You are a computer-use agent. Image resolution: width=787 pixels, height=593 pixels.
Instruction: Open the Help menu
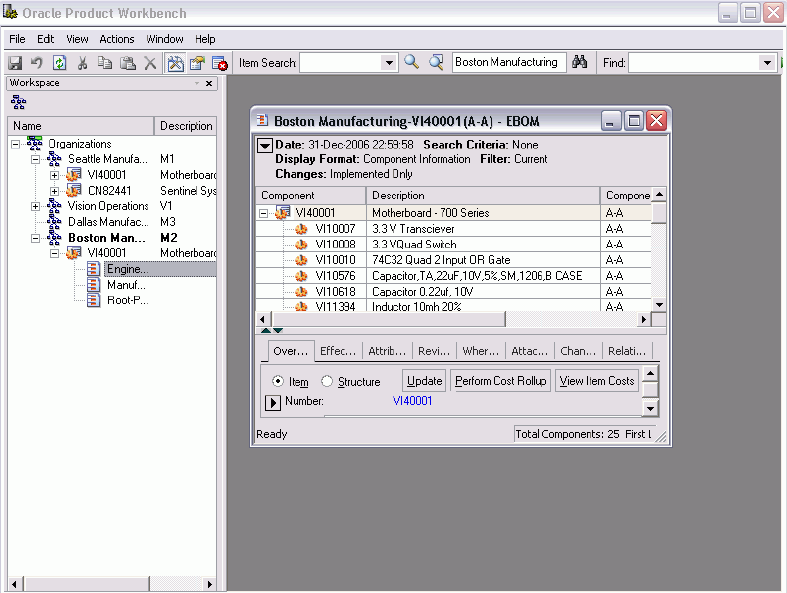coord(205,39)
